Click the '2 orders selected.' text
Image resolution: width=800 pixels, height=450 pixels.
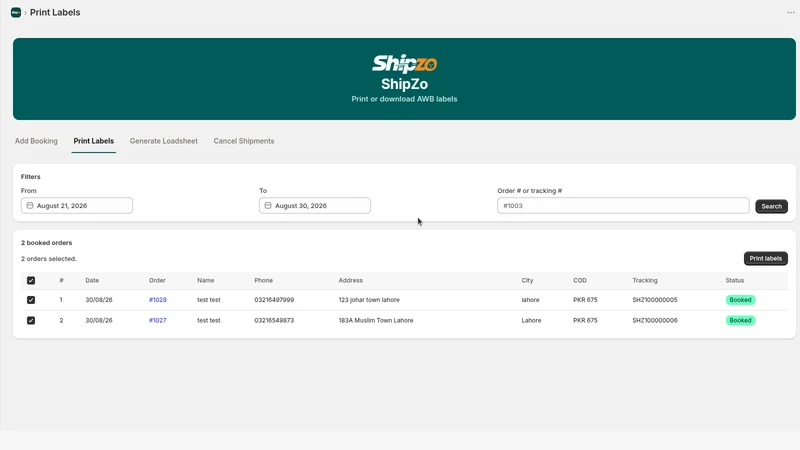click(49, 259)
